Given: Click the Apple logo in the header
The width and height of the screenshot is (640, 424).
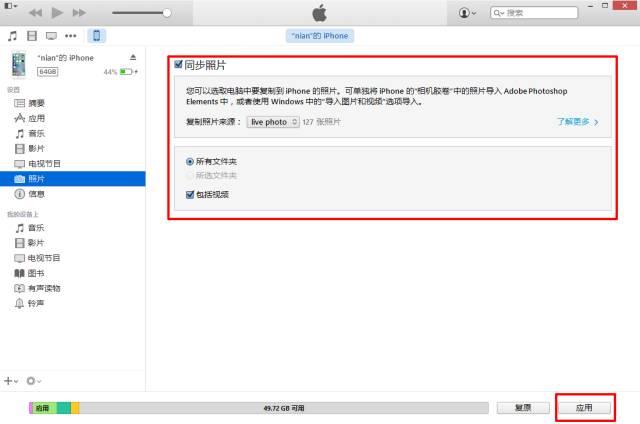Looking at the screenshot, I should pyautogui.click(x=320, y=13).
